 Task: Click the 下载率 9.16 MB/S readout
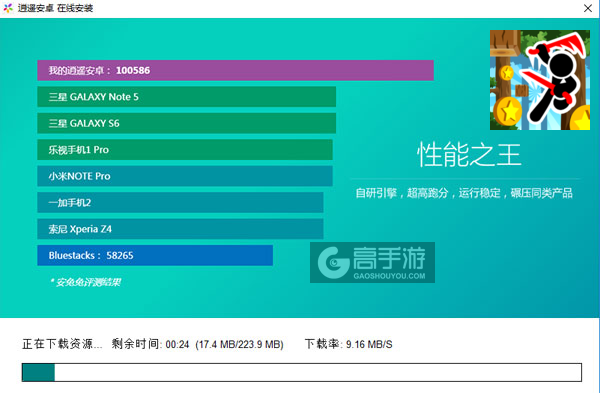349,344
